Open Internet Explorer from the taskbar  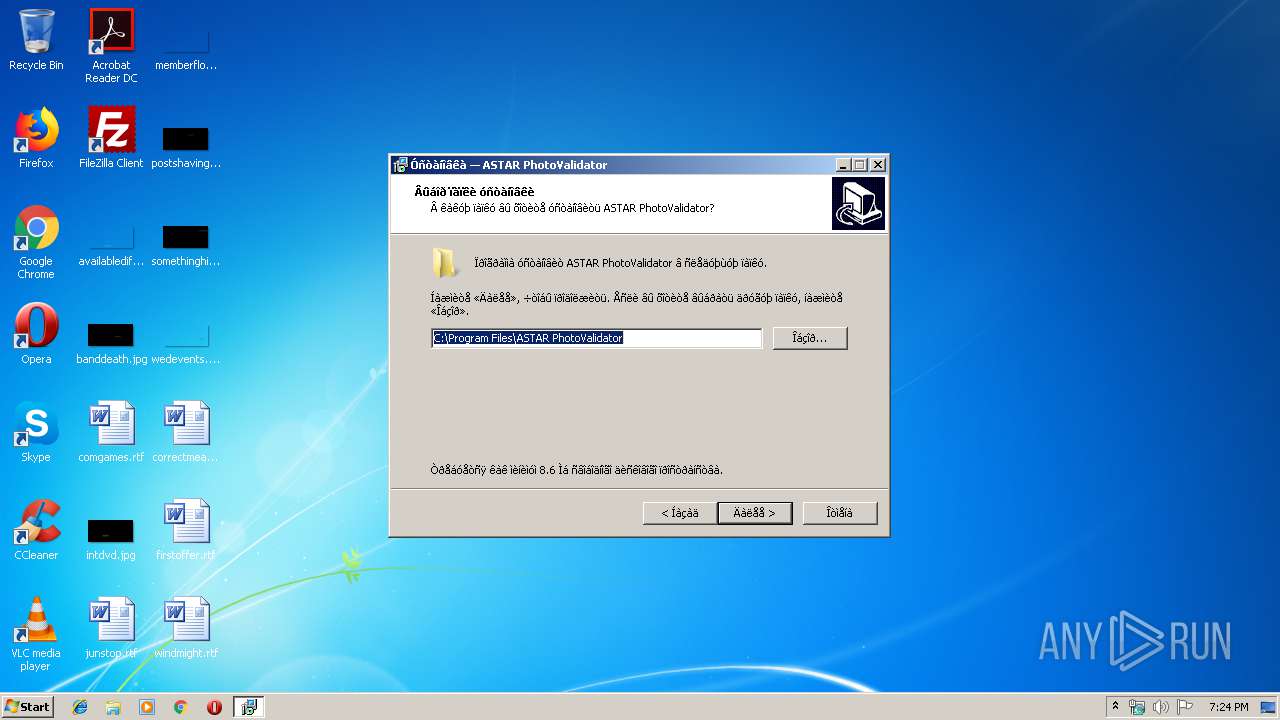point(80,707)
